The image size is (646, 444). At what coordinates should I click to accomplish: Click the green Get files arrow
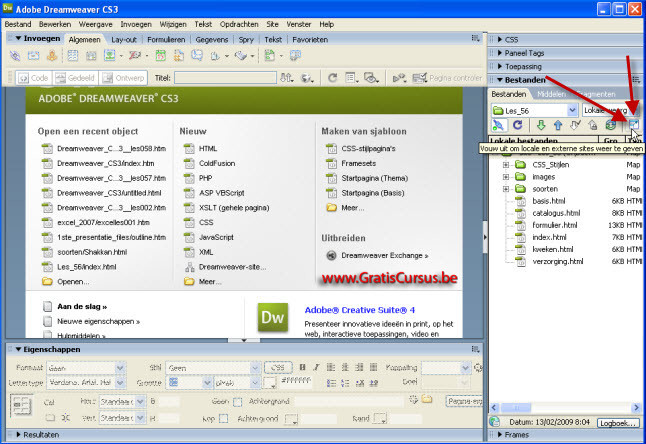coord(541,125)
